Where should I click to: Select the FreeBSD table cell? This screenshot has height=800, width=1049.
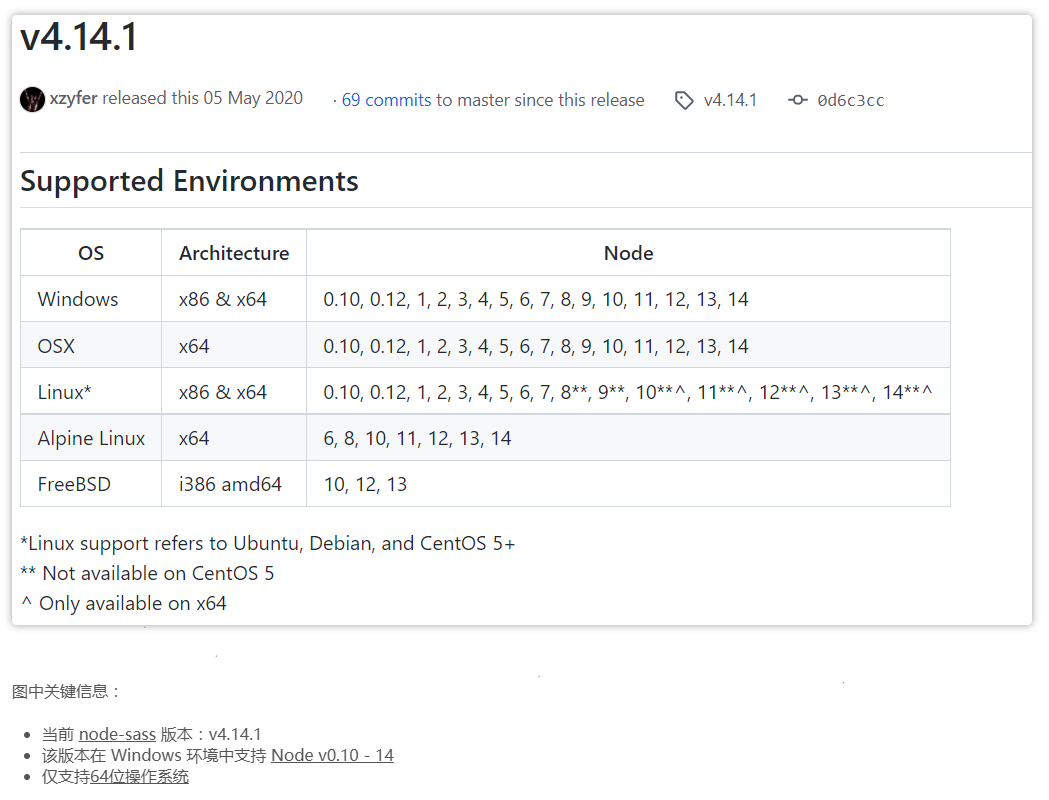tap(91, 484)
